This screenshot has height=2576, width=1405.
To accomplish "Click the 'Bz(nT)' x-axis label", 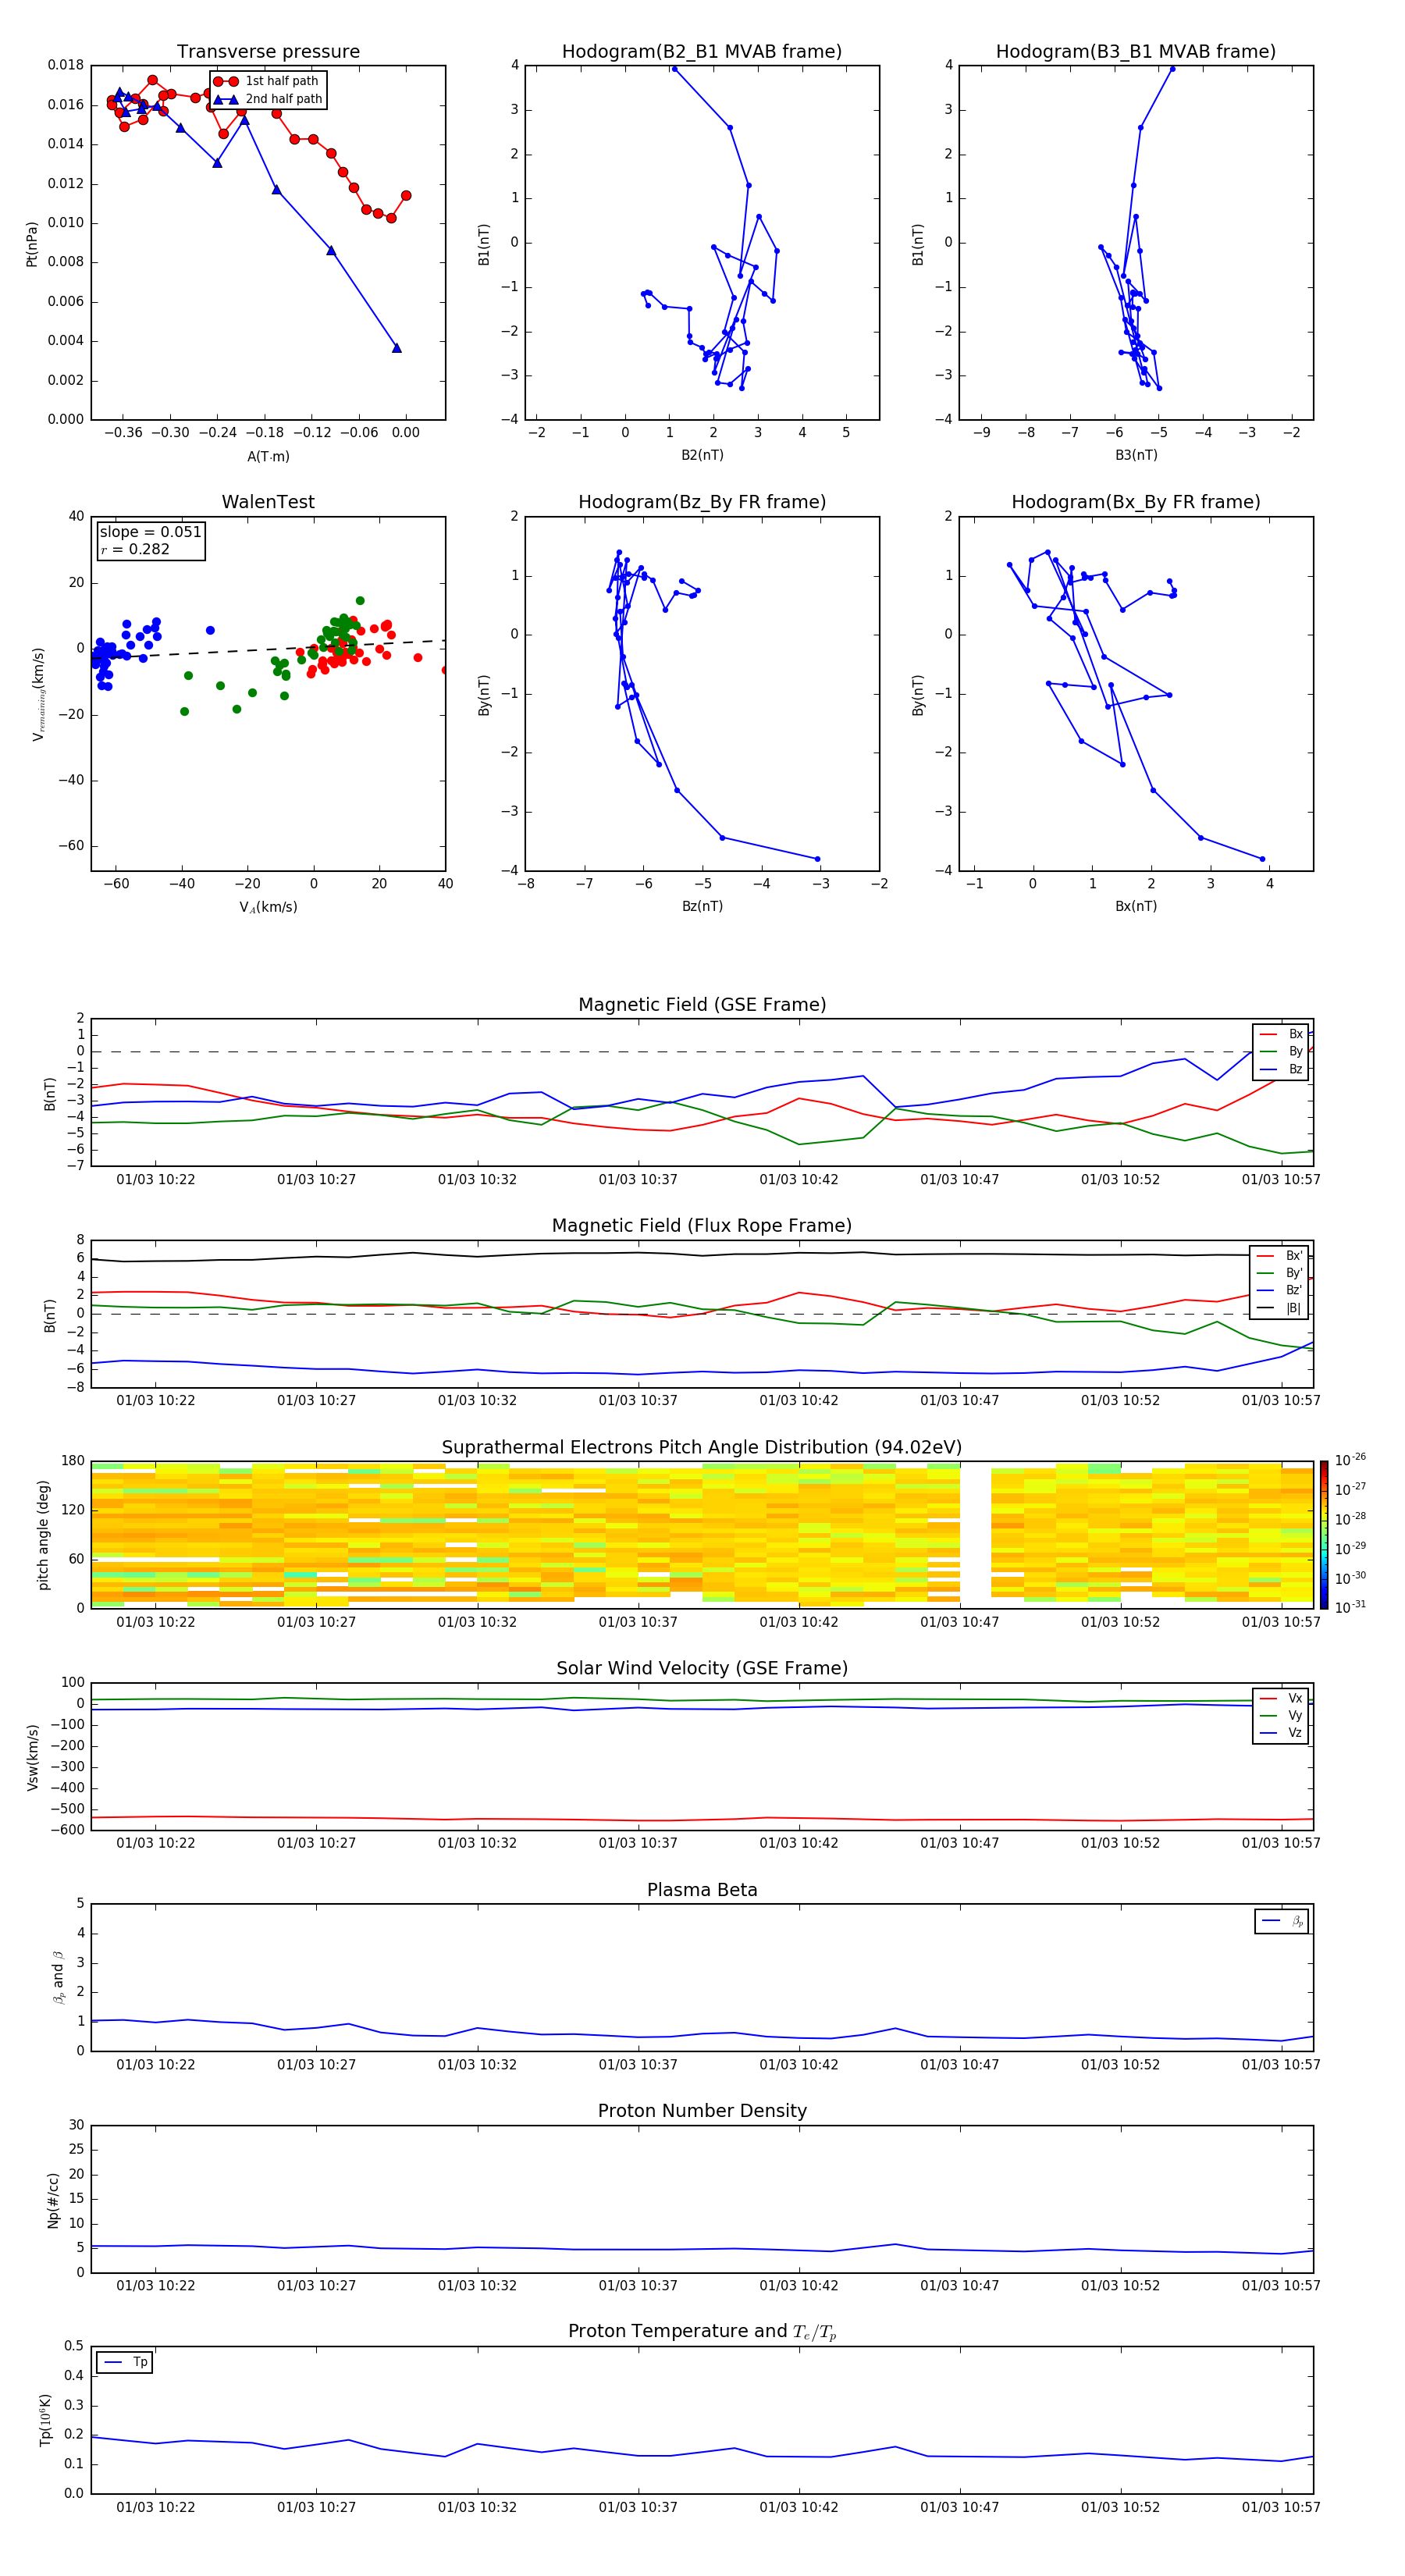I will tap(702, 907).
